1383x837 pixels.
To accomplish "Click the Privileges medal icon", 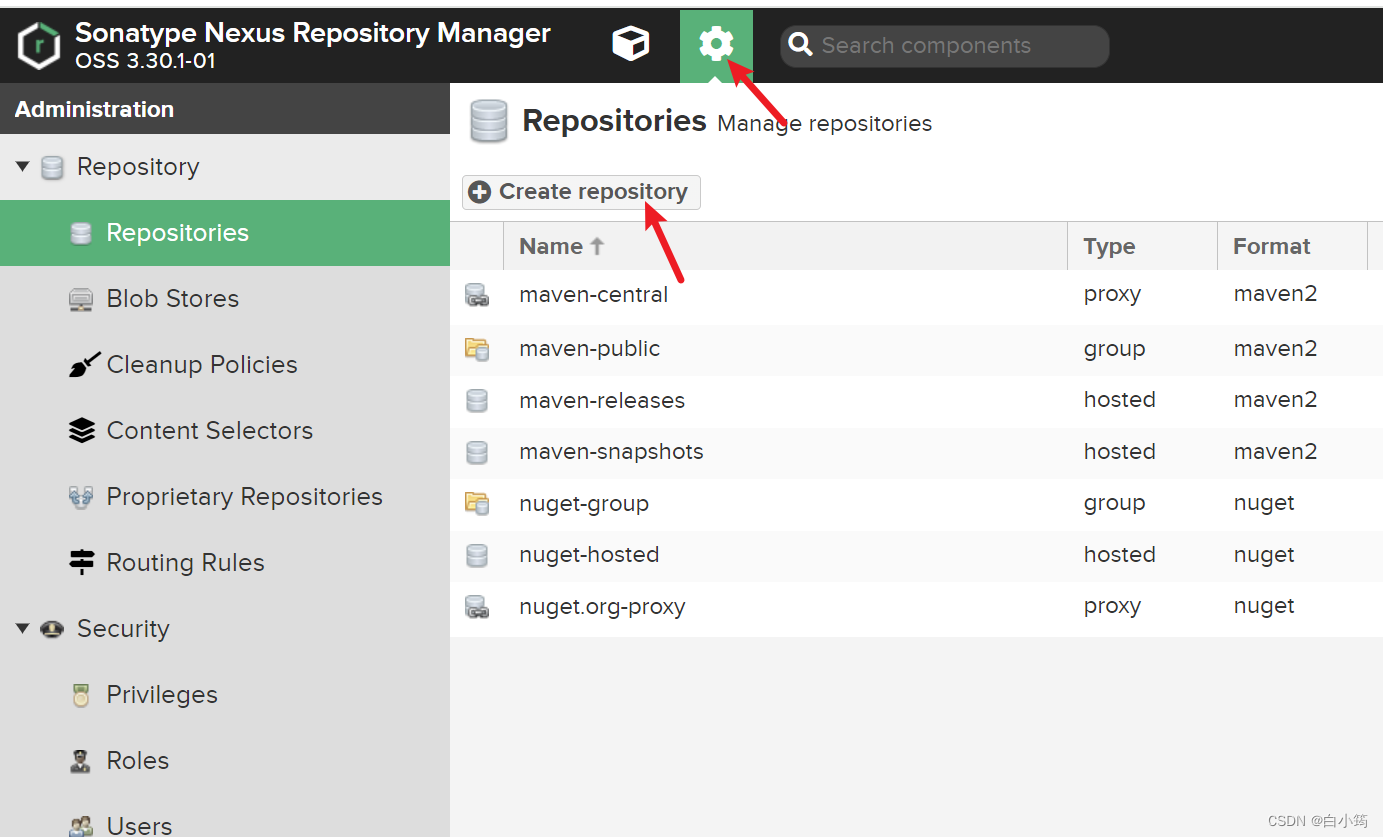I will (81, 695).
